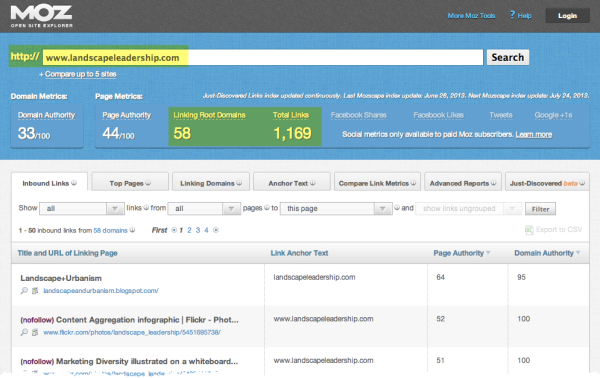This screenshot has width=600, height=378.
Task: Sort by Page Authority column arrow
Action: tap(488, 253)
